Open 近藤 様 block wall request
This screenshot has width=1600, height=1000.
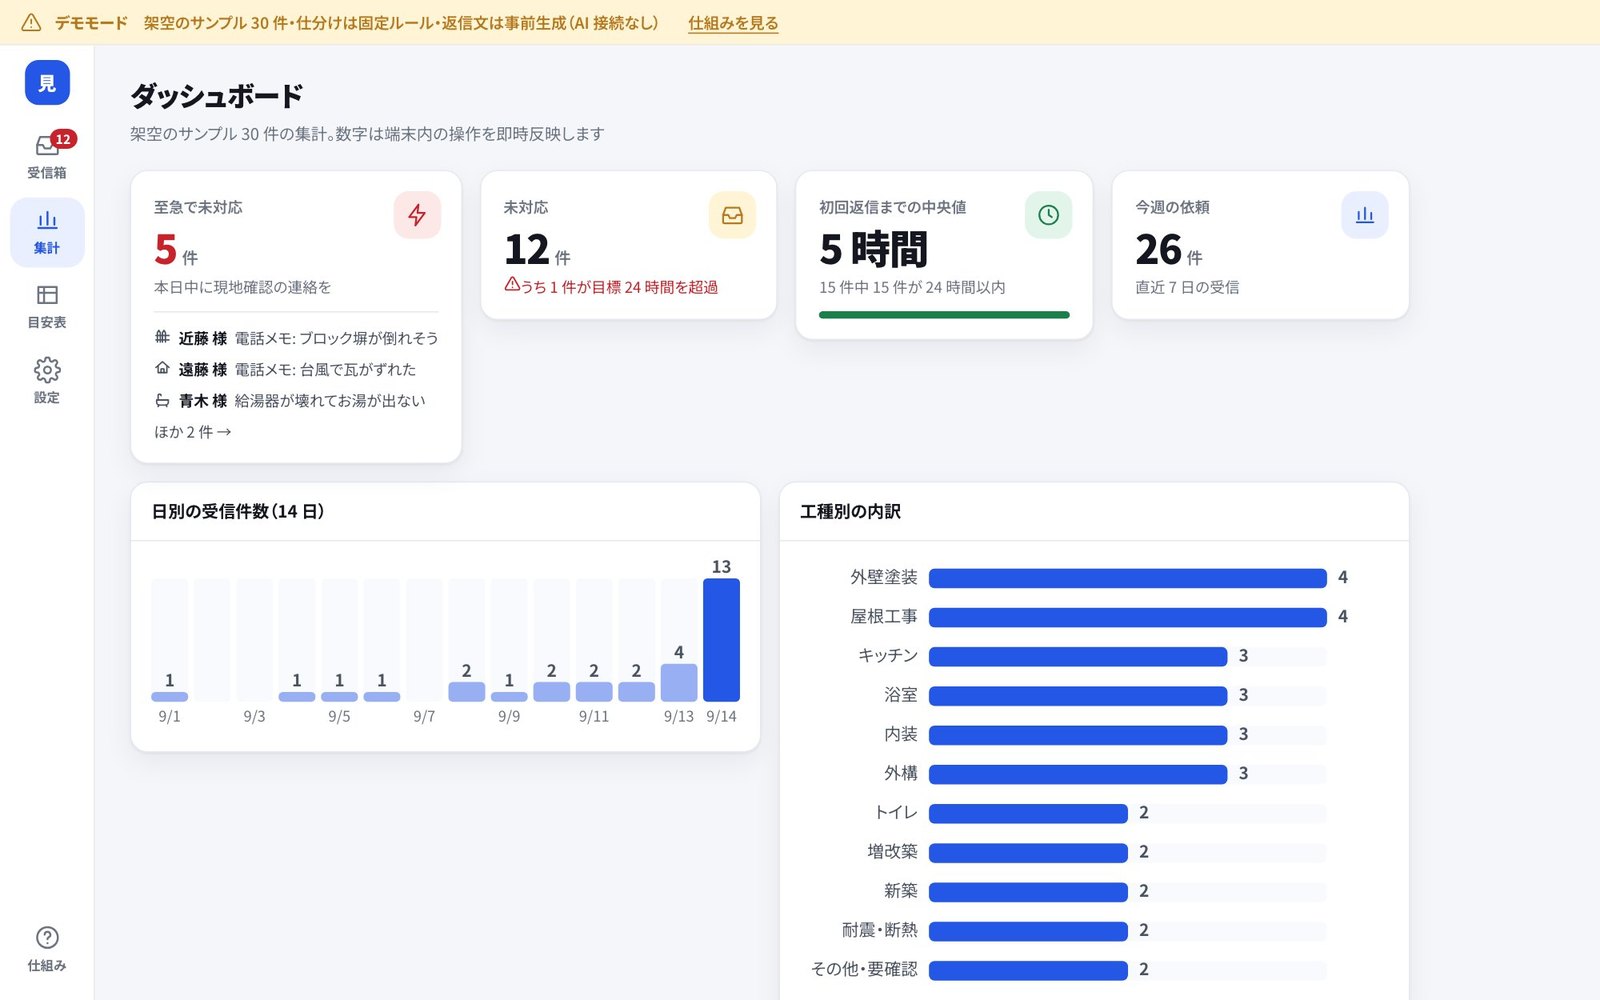tap(296, 338)
